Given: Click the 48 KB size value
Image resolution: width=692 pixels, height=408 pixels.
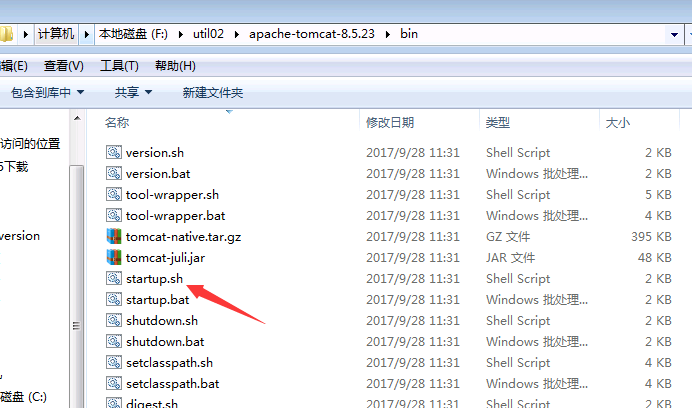Looking at the screenshot, I should (x=654, y=257).
